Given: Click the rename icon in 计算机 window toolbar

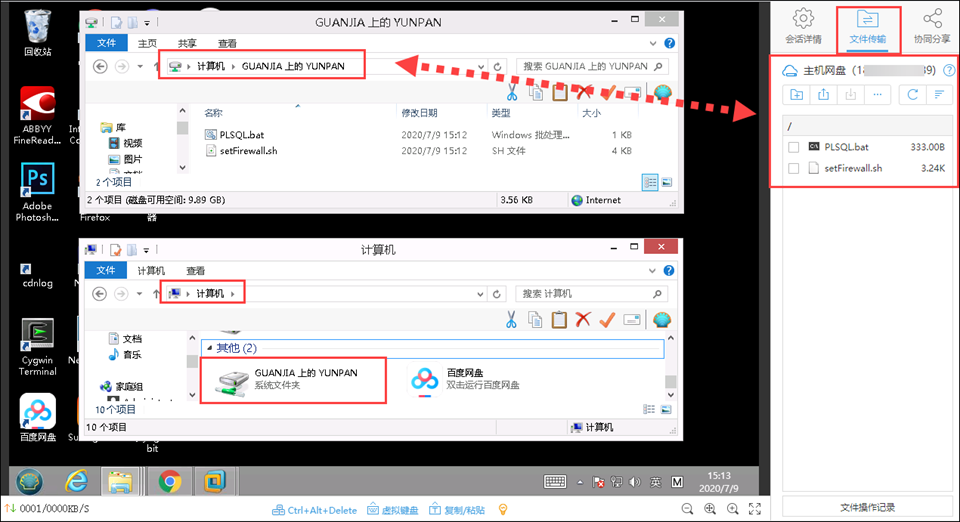Looking at the screenshot, I should coord(632,319).
